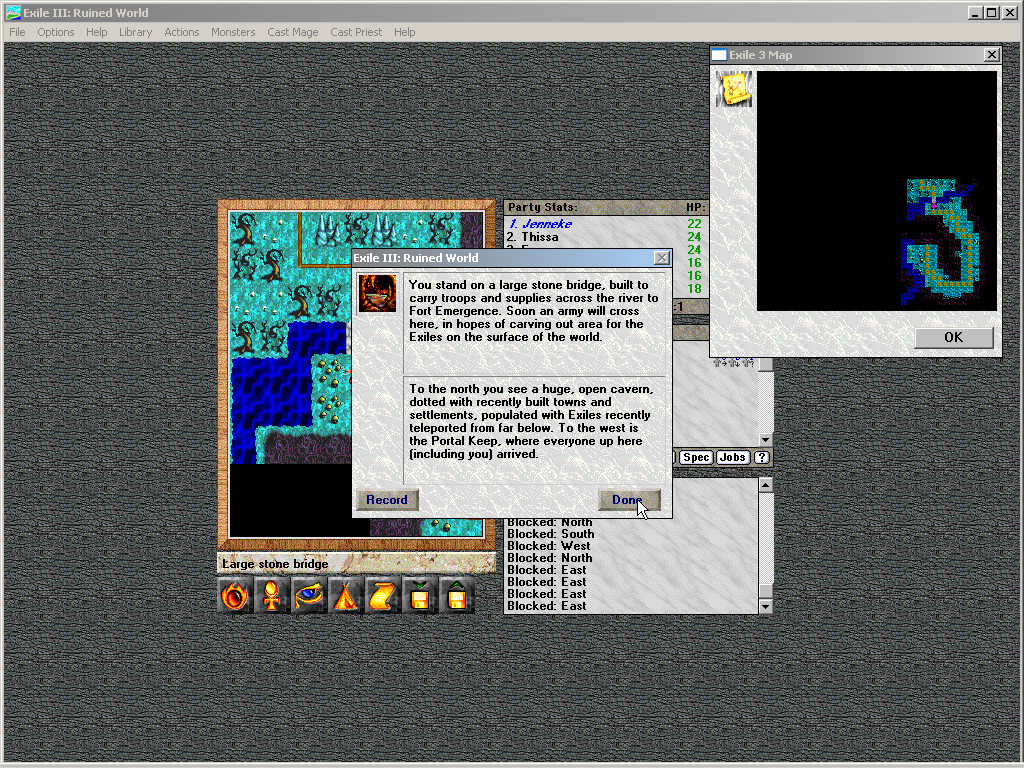Click the Cast Priest Spell ankh icon
Viewport: 1024px width, 768px height.
[x=271, y=596]
